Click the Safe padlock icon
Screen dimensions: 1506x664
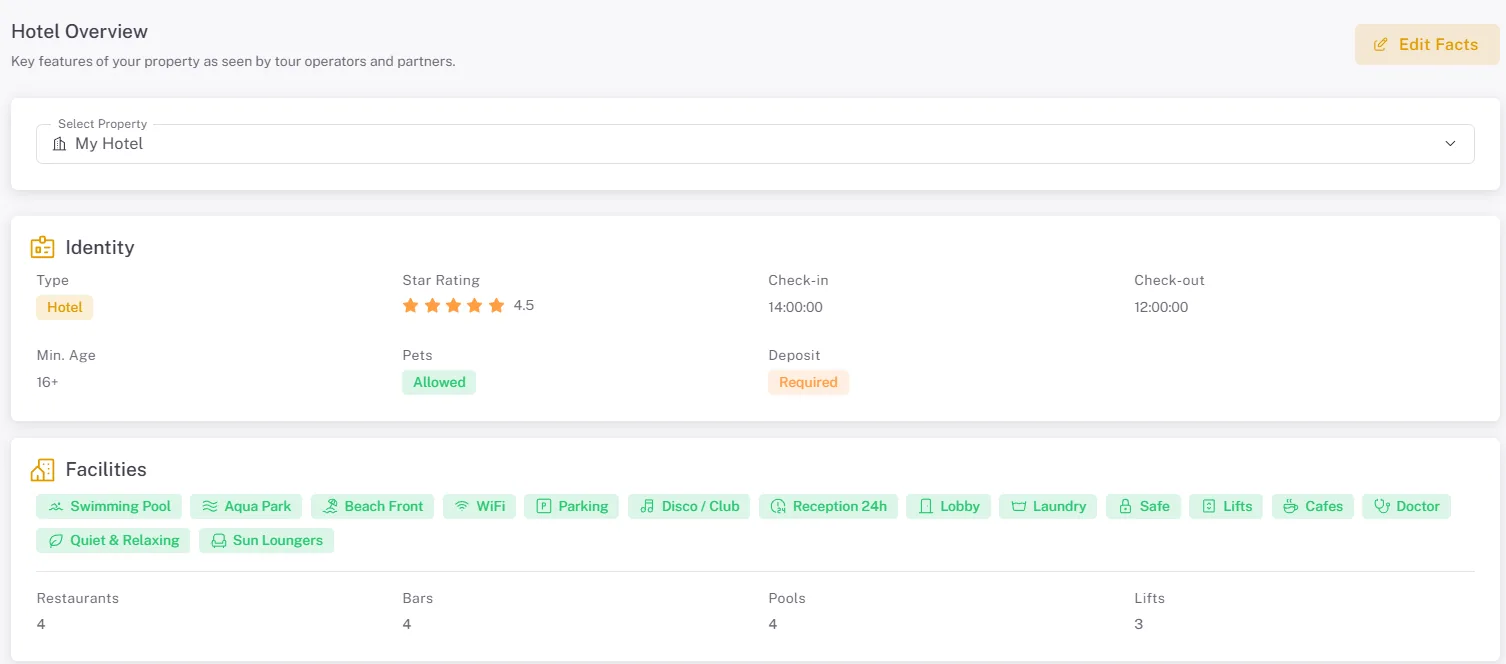pyautogui.click(x=1125, y=507)
